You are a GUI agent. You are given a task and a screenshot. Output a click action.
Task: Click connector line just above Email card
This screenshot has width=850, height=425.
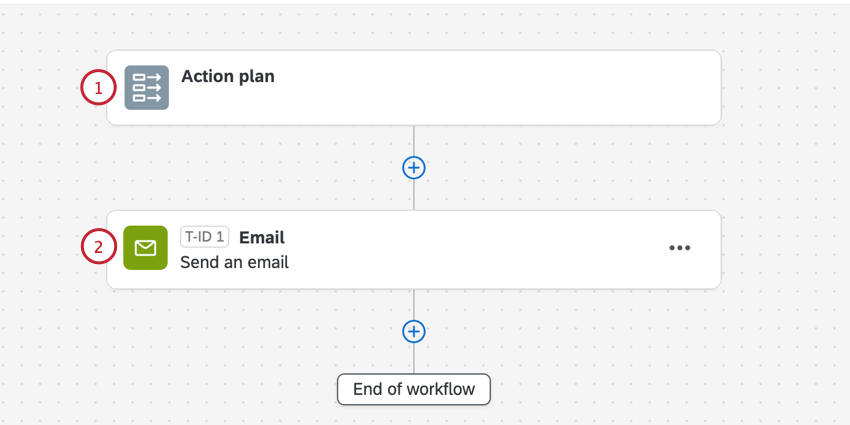point(413,196)
